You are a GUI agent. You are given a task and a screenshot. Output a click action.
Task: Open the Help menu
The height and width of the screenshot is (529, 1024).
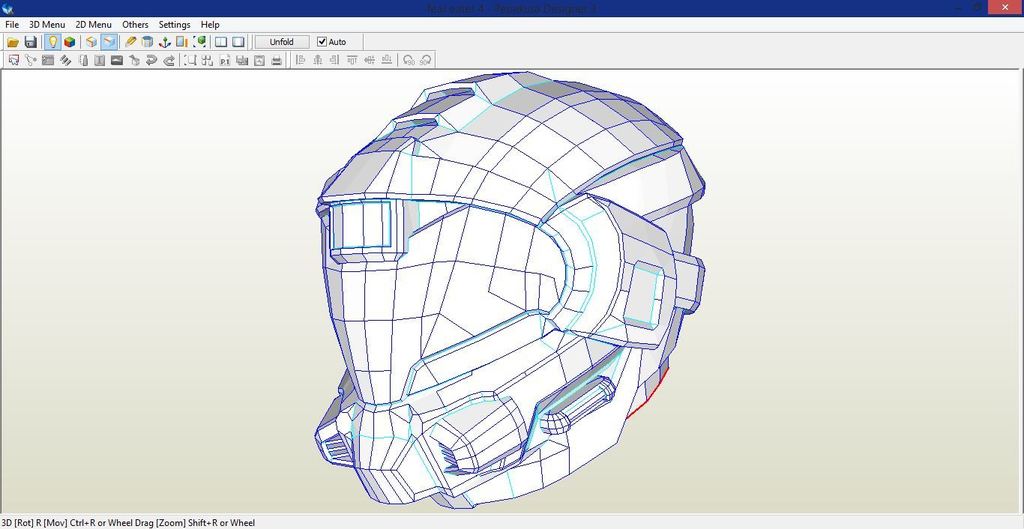[210, 24]
